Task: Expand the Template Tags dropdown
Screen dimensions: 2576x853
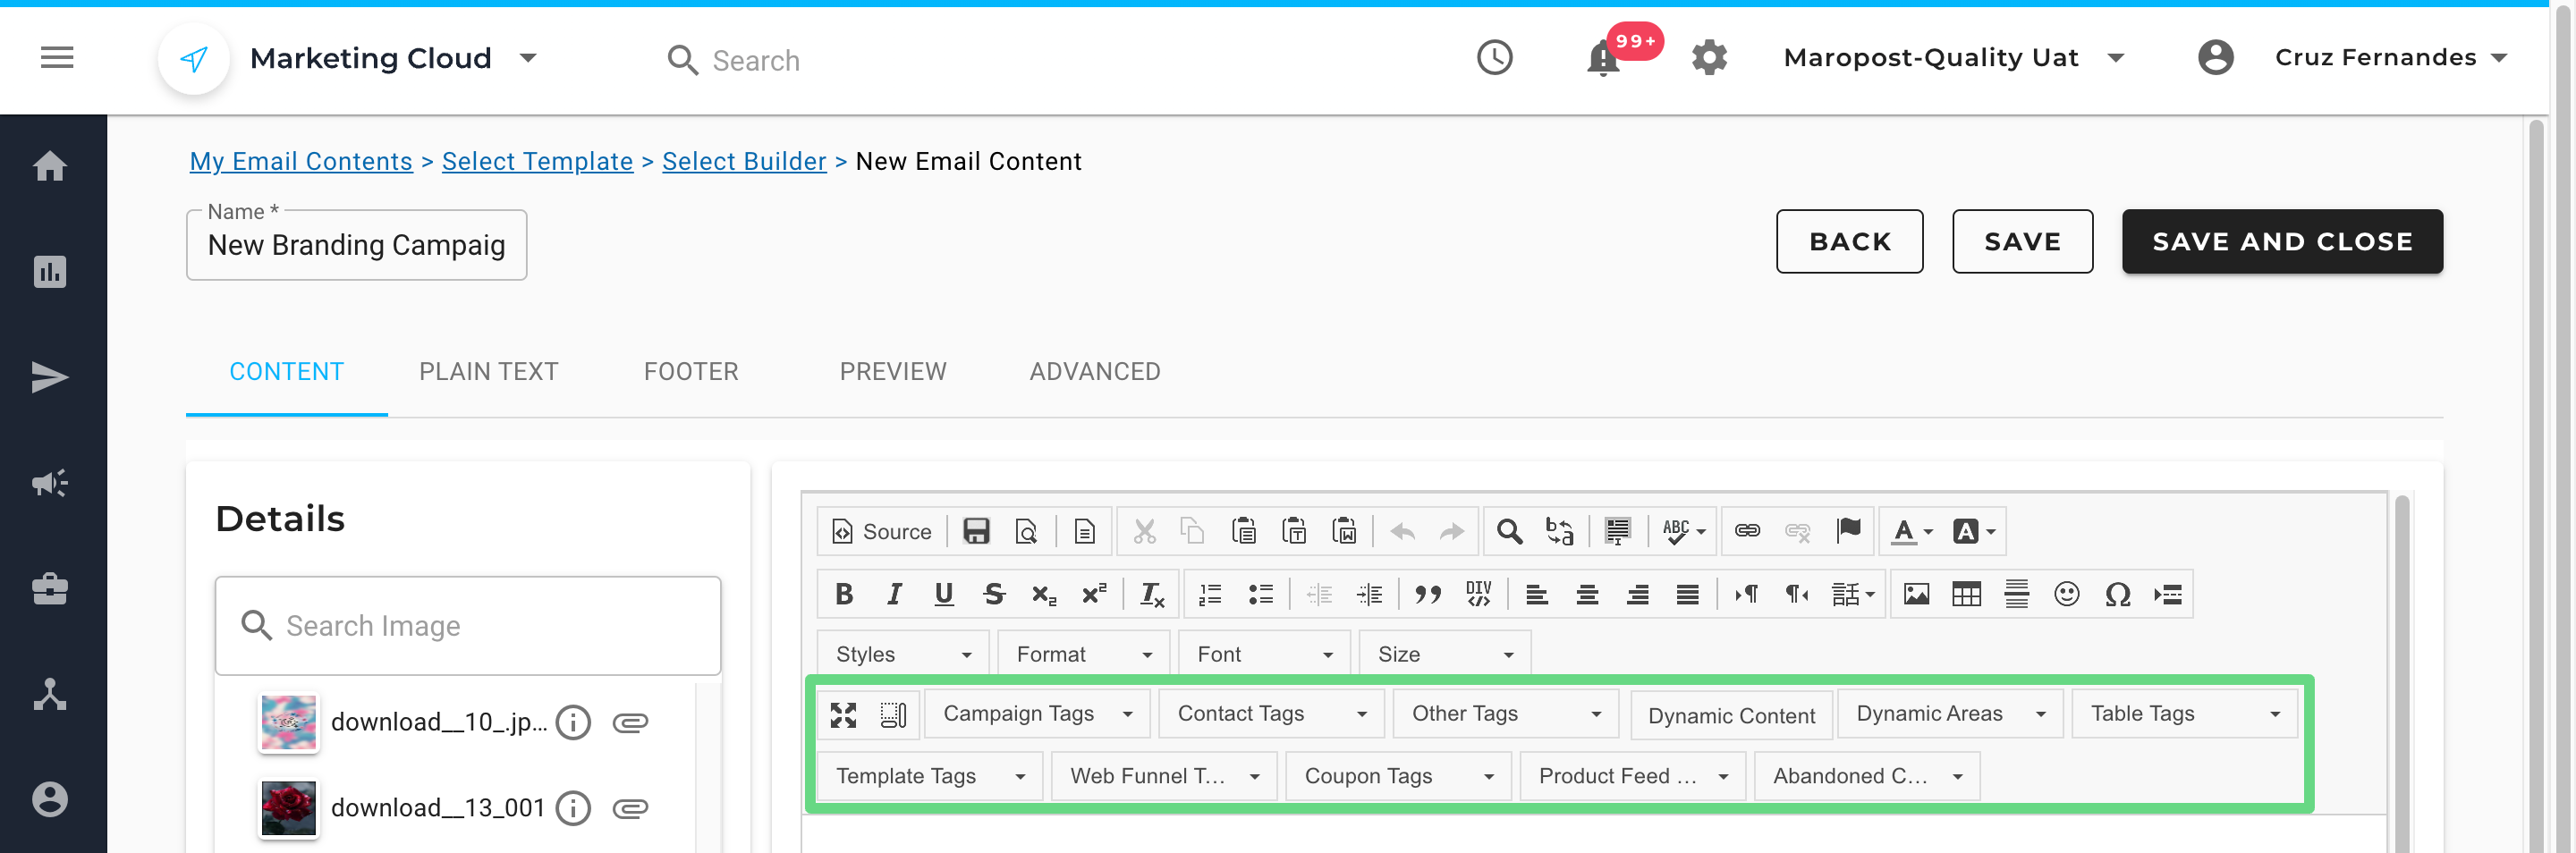Action: click(930, 776)
